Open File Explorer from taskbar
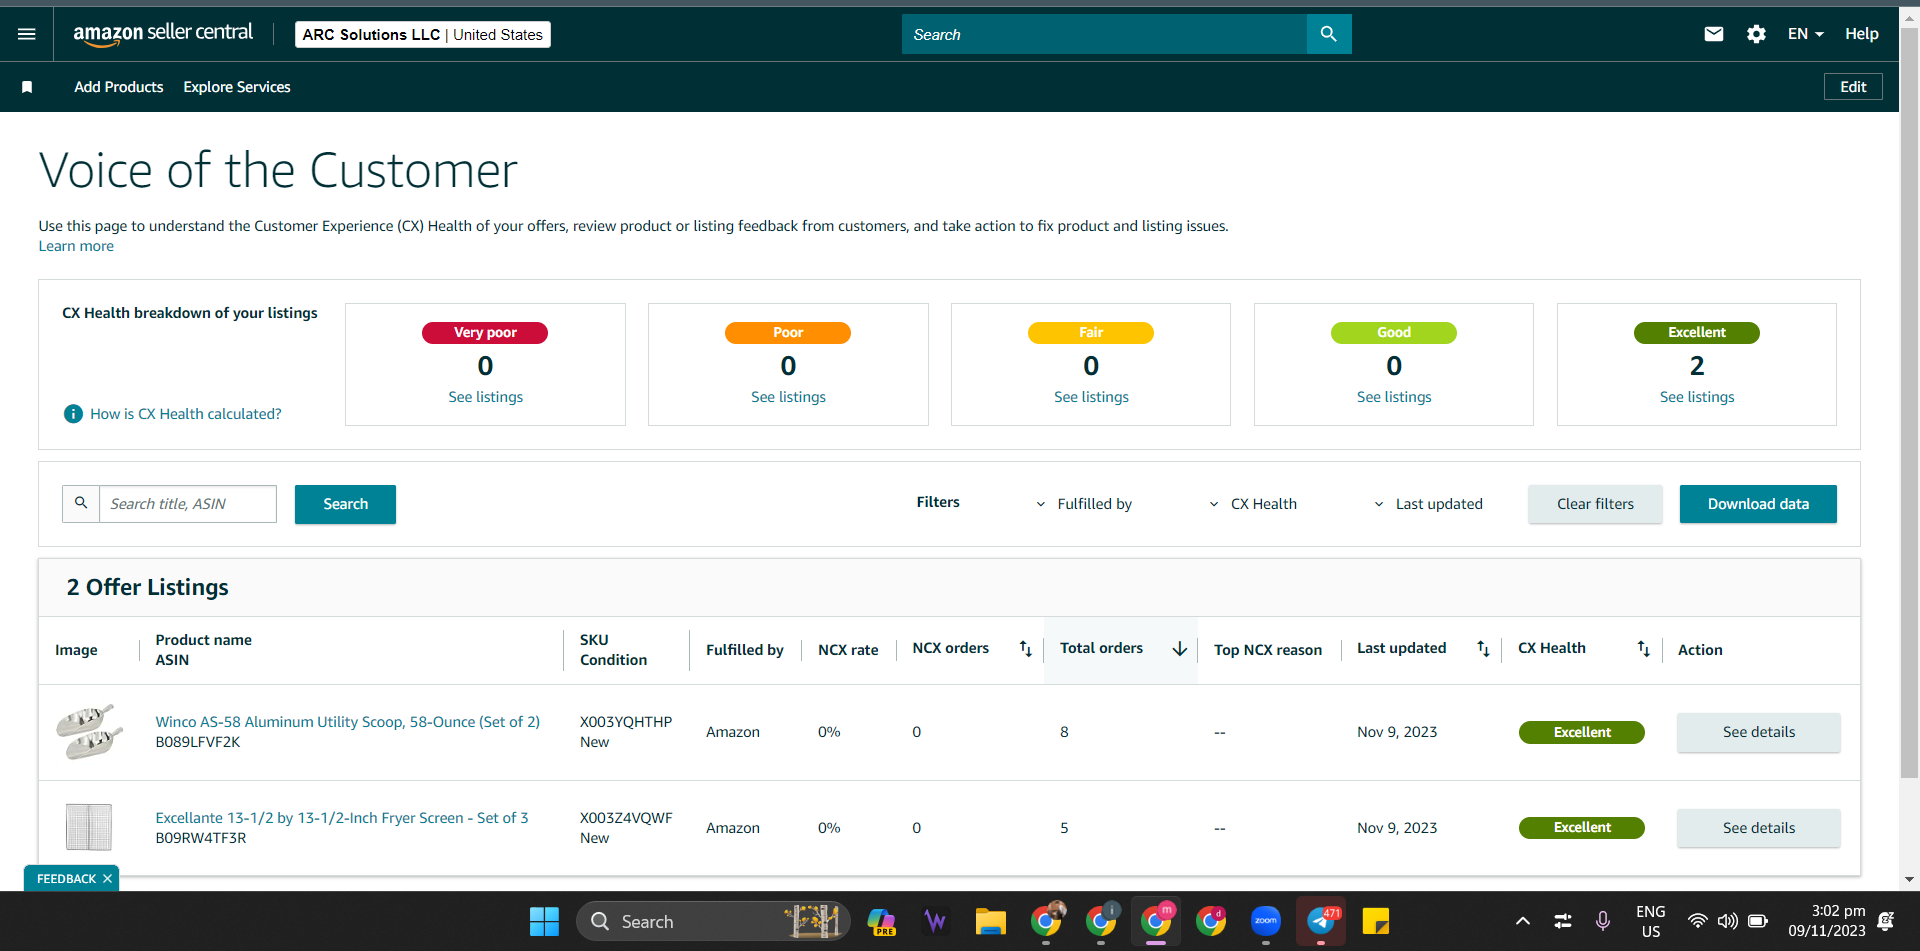Screen dimensions: 1920x951 (x=990, y=921)
